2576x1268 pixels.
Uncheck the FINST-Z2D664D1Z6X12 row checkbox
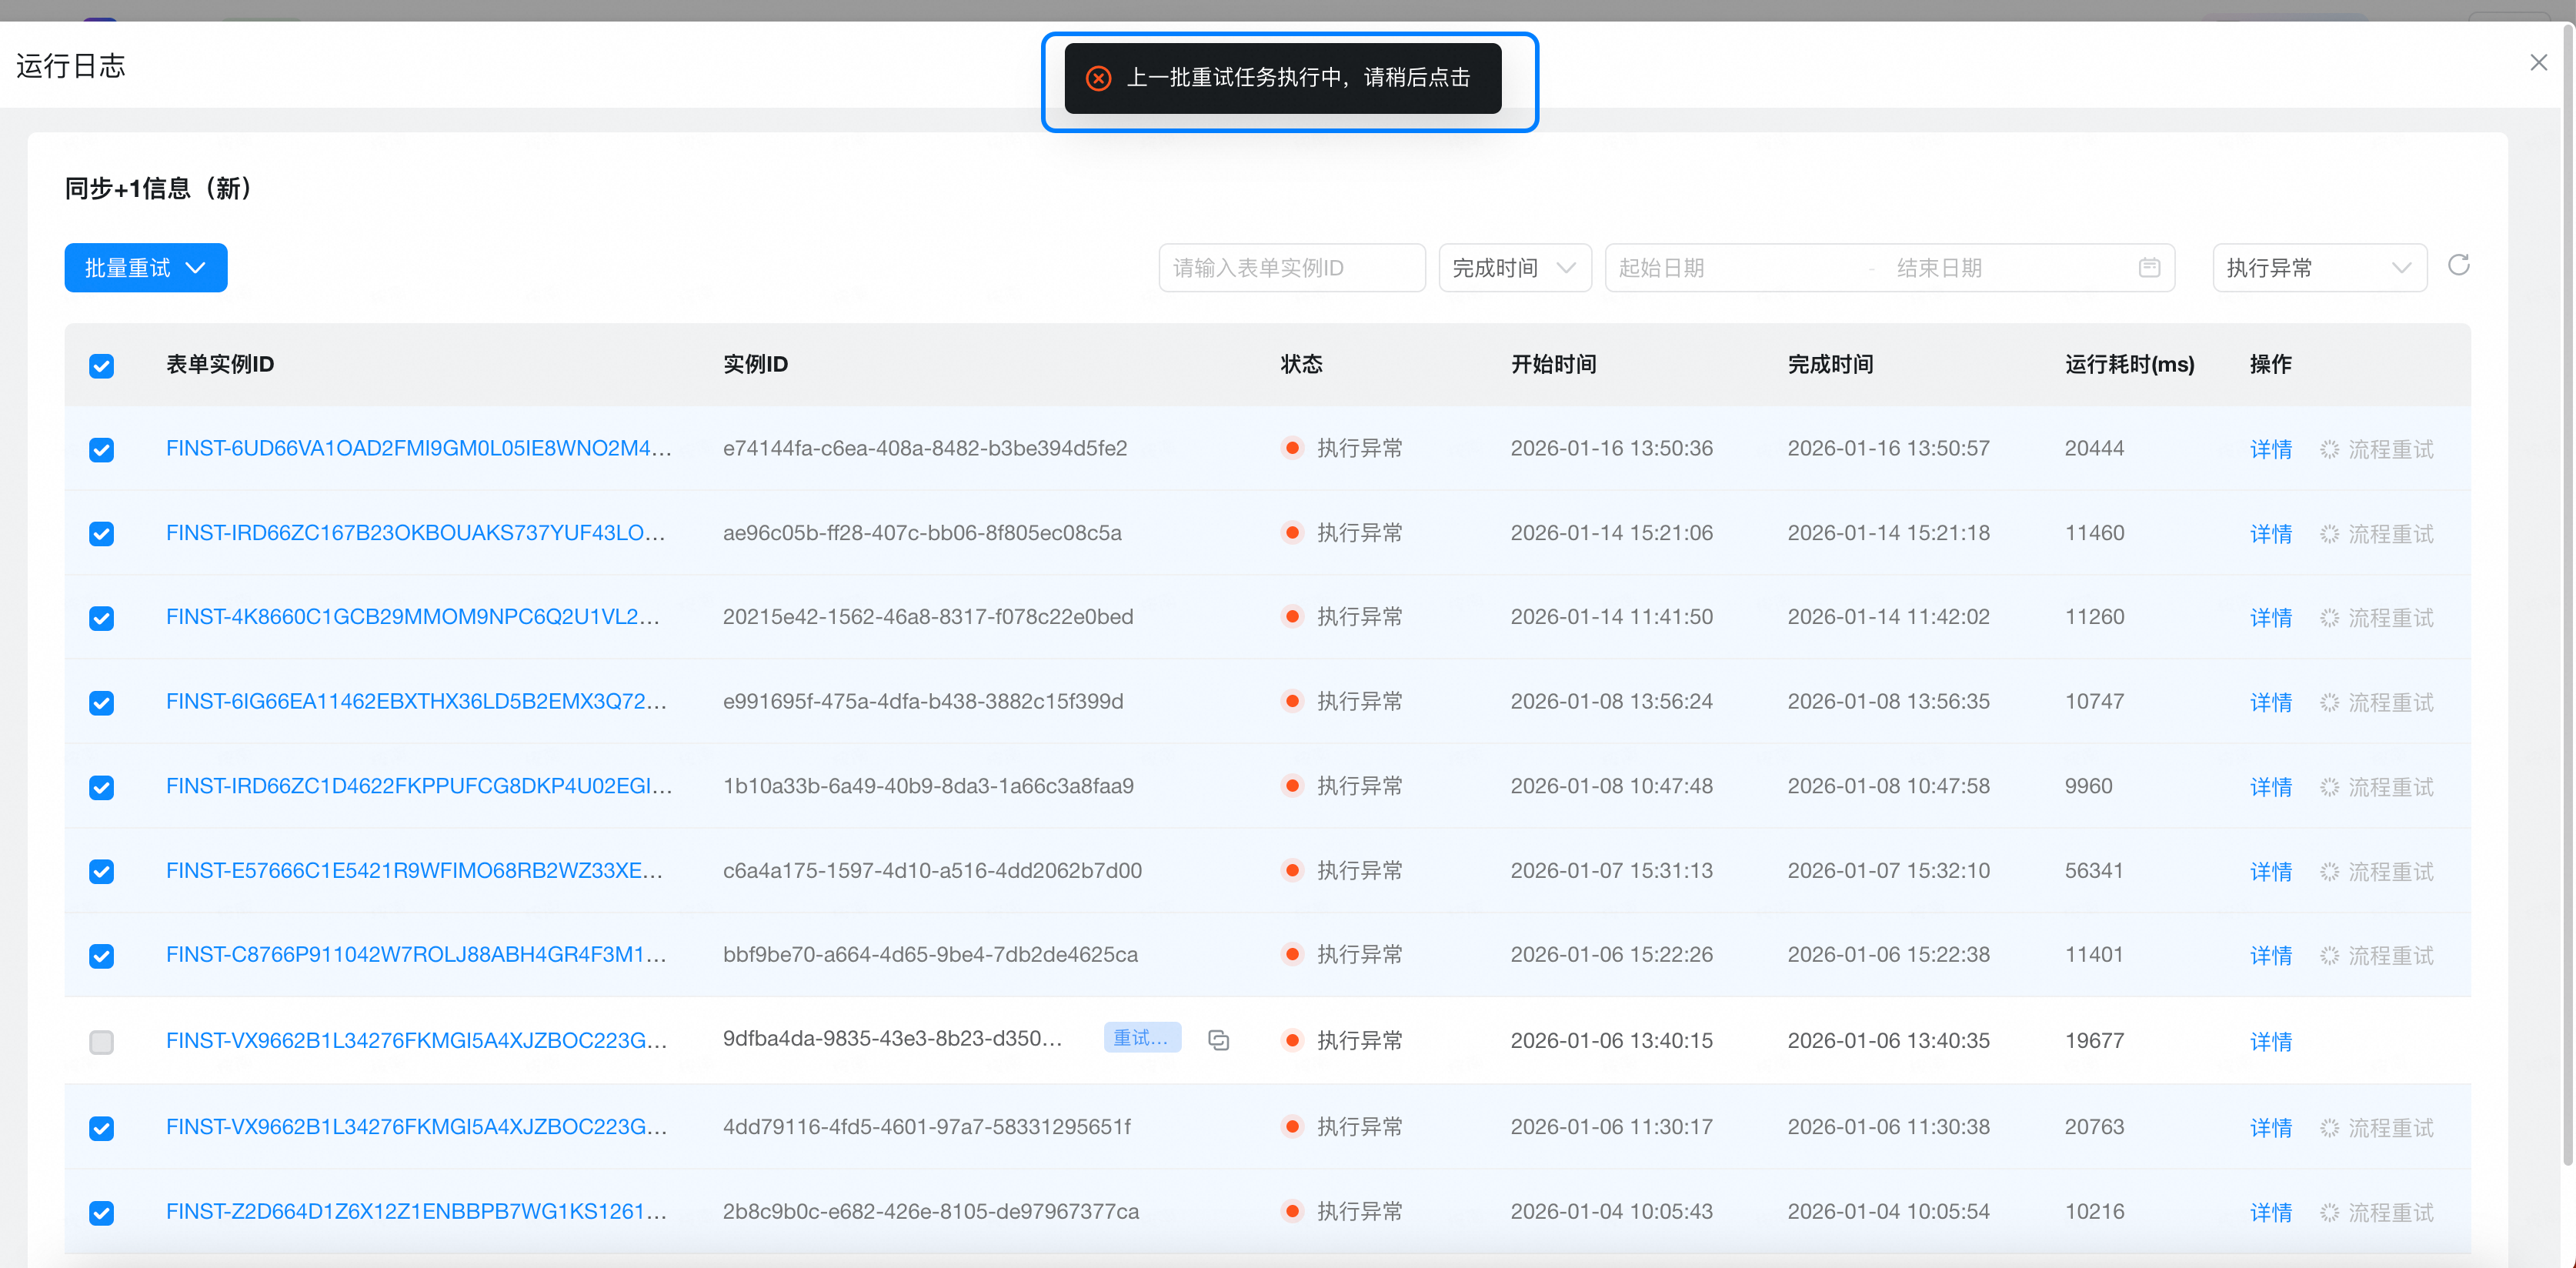[x=101, y=1213]
